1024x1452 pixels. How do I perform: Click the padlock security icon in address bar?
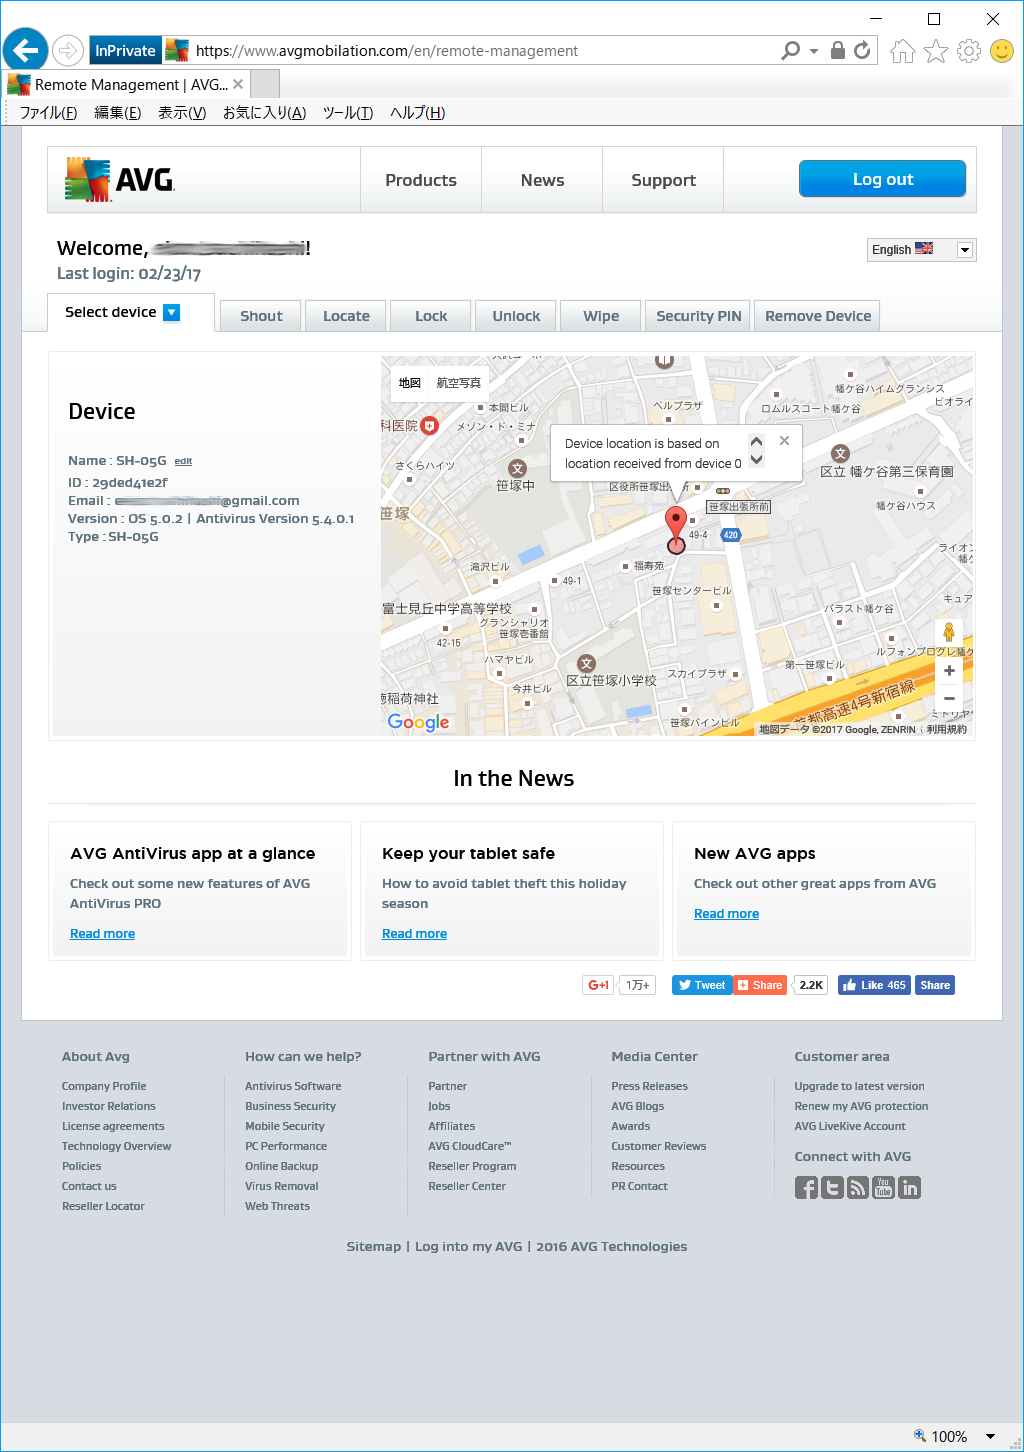point(838,50)
